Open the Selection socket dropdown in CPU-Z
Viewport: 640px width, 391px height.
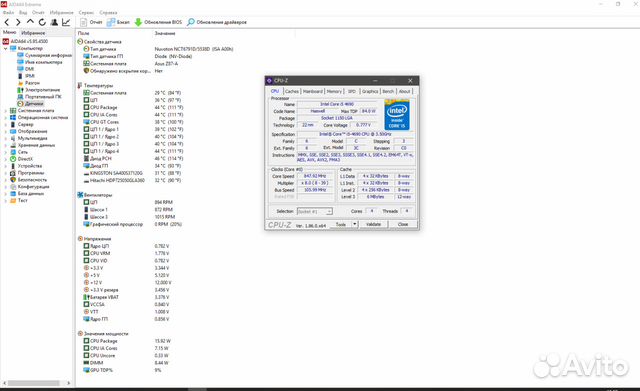click(x=315, y=211)
